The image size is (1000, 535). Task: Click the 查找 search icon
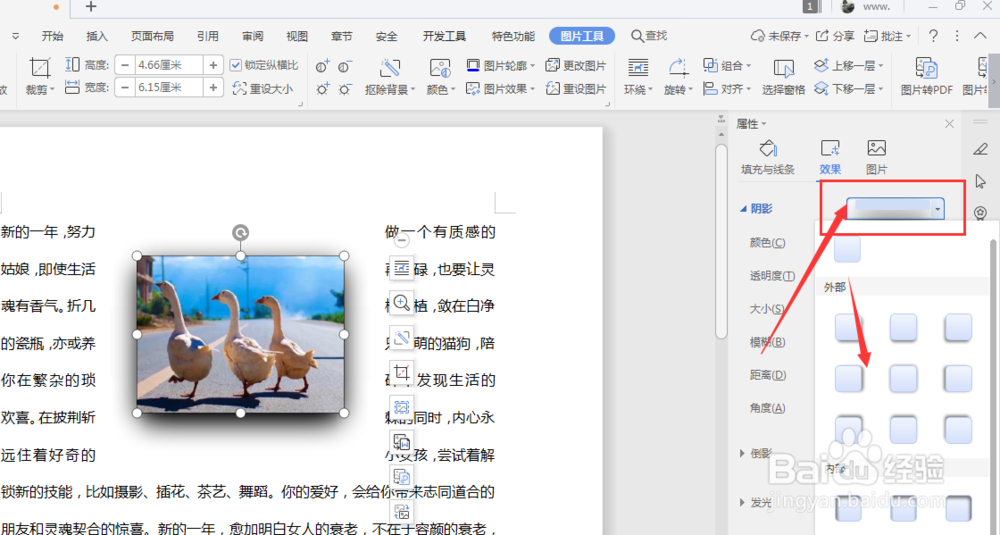tap(649, 36)
